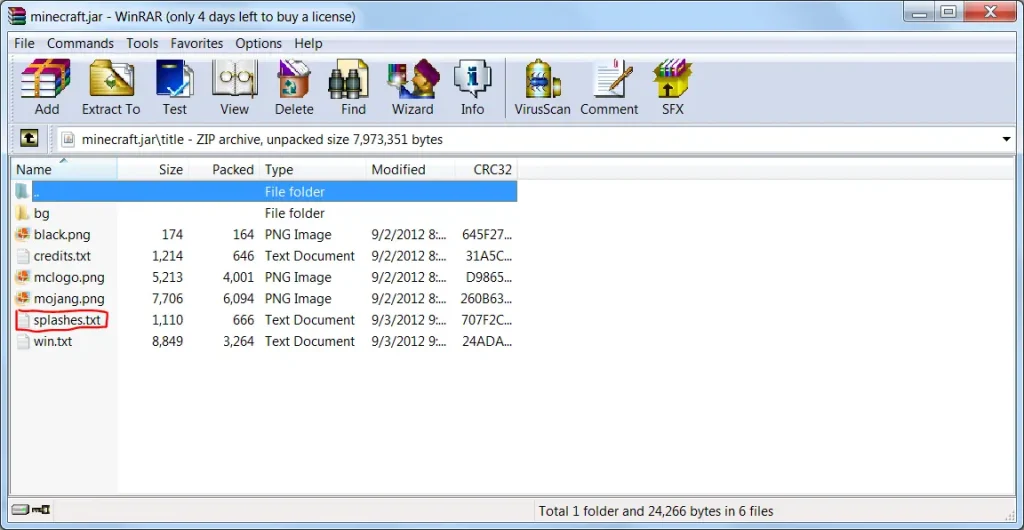Open the File menu
The width and height of the screenshot is (1024, 530).
(x=24, y=44)
